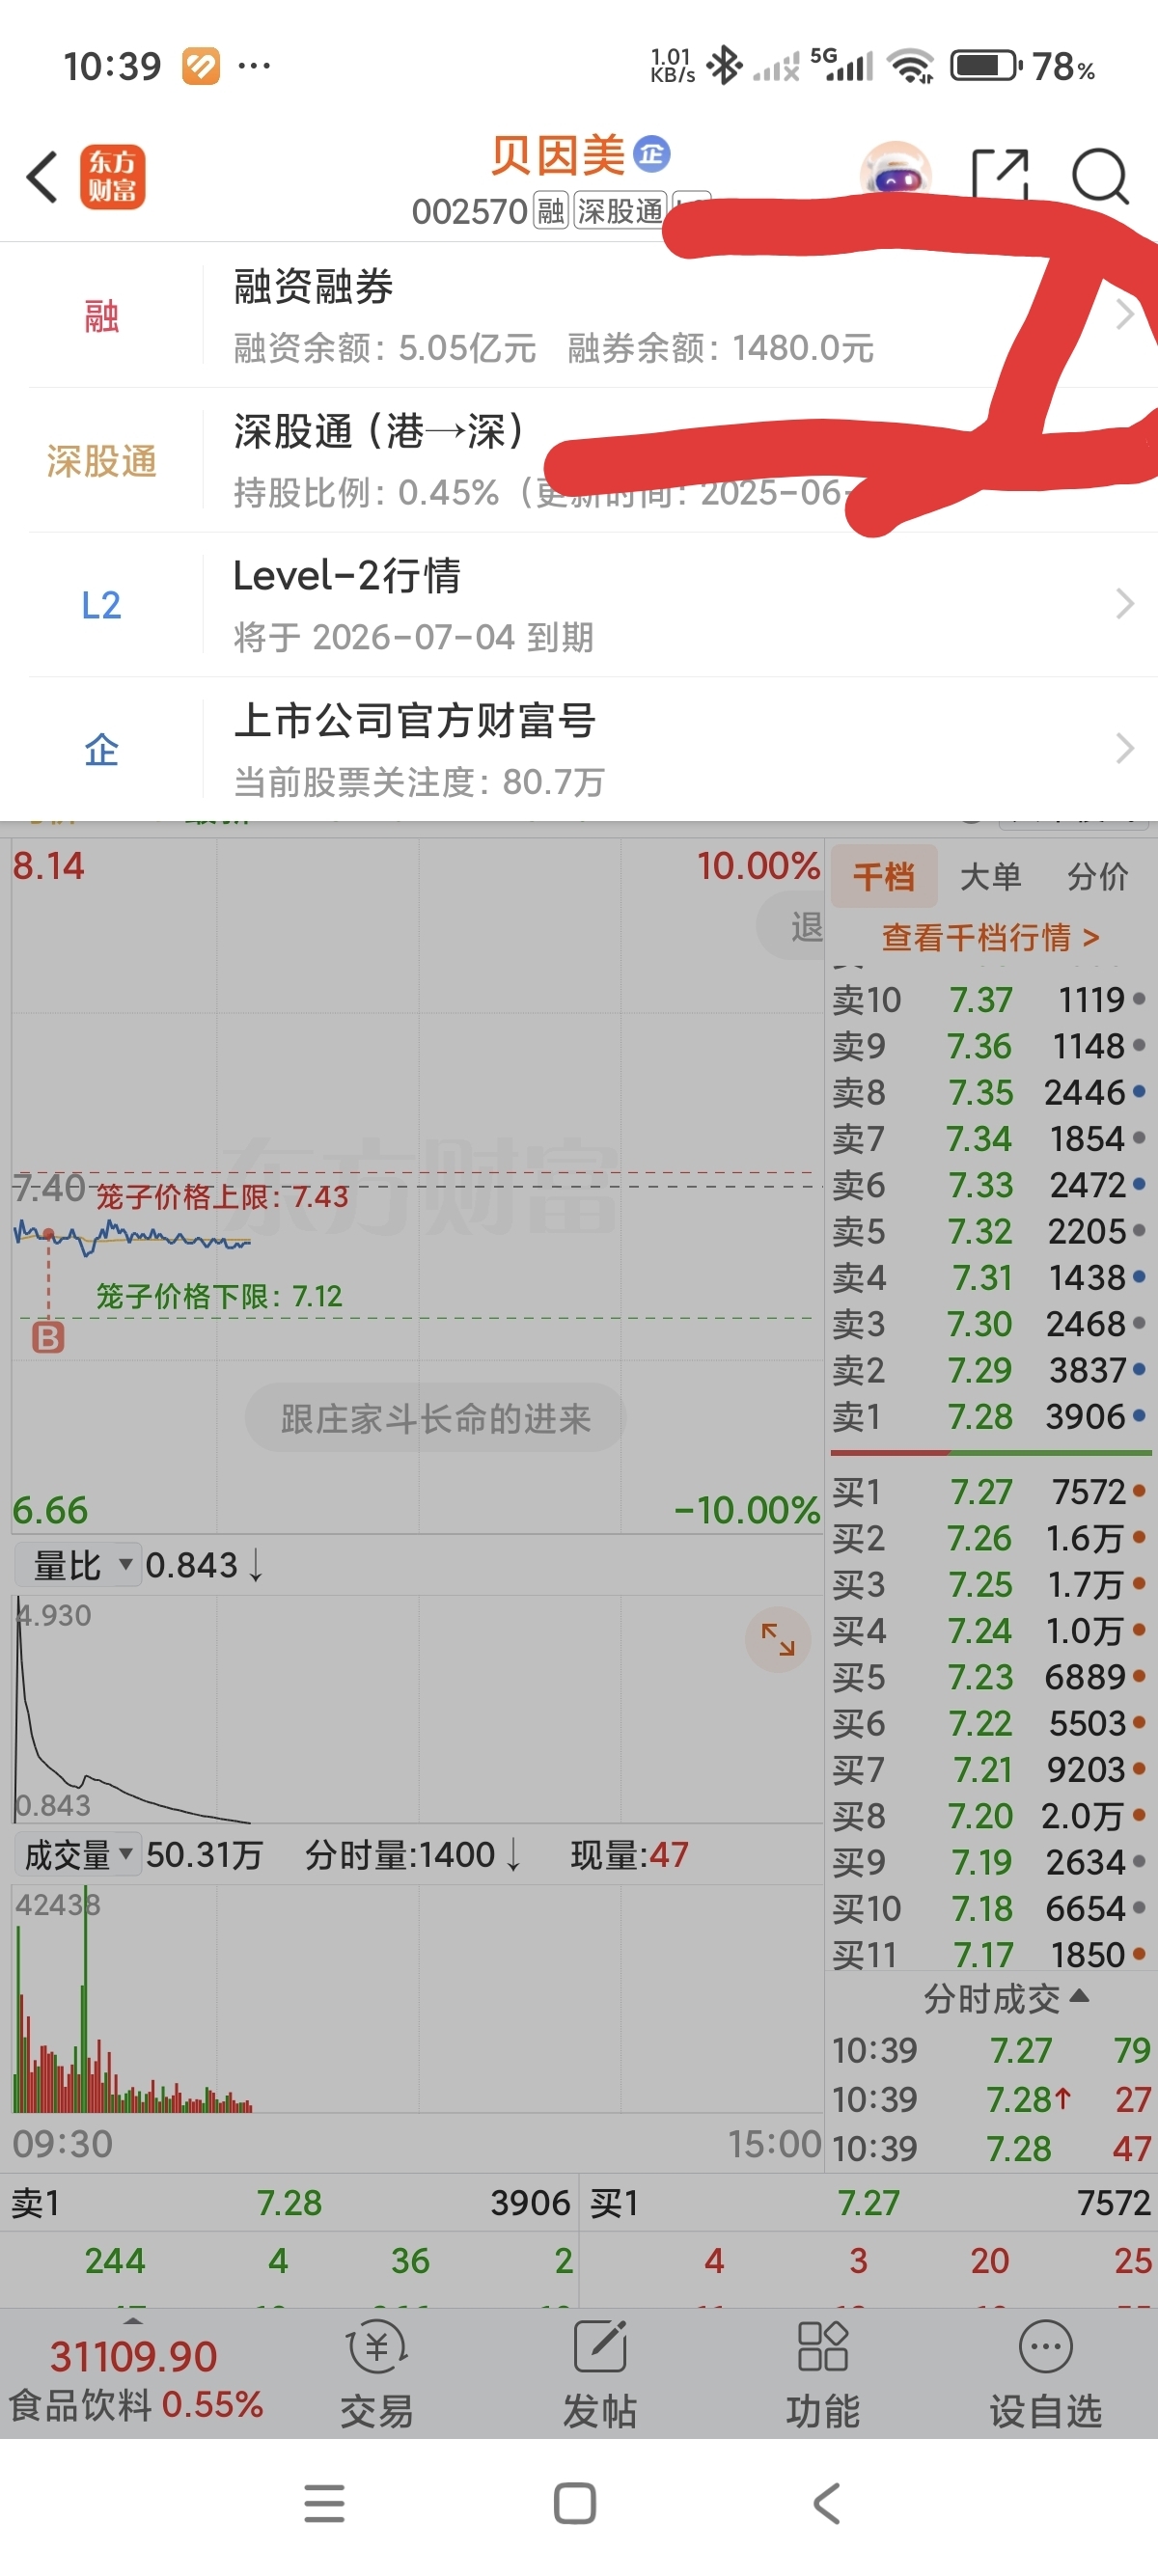Tap Android system back chevron

(826, 2503)
